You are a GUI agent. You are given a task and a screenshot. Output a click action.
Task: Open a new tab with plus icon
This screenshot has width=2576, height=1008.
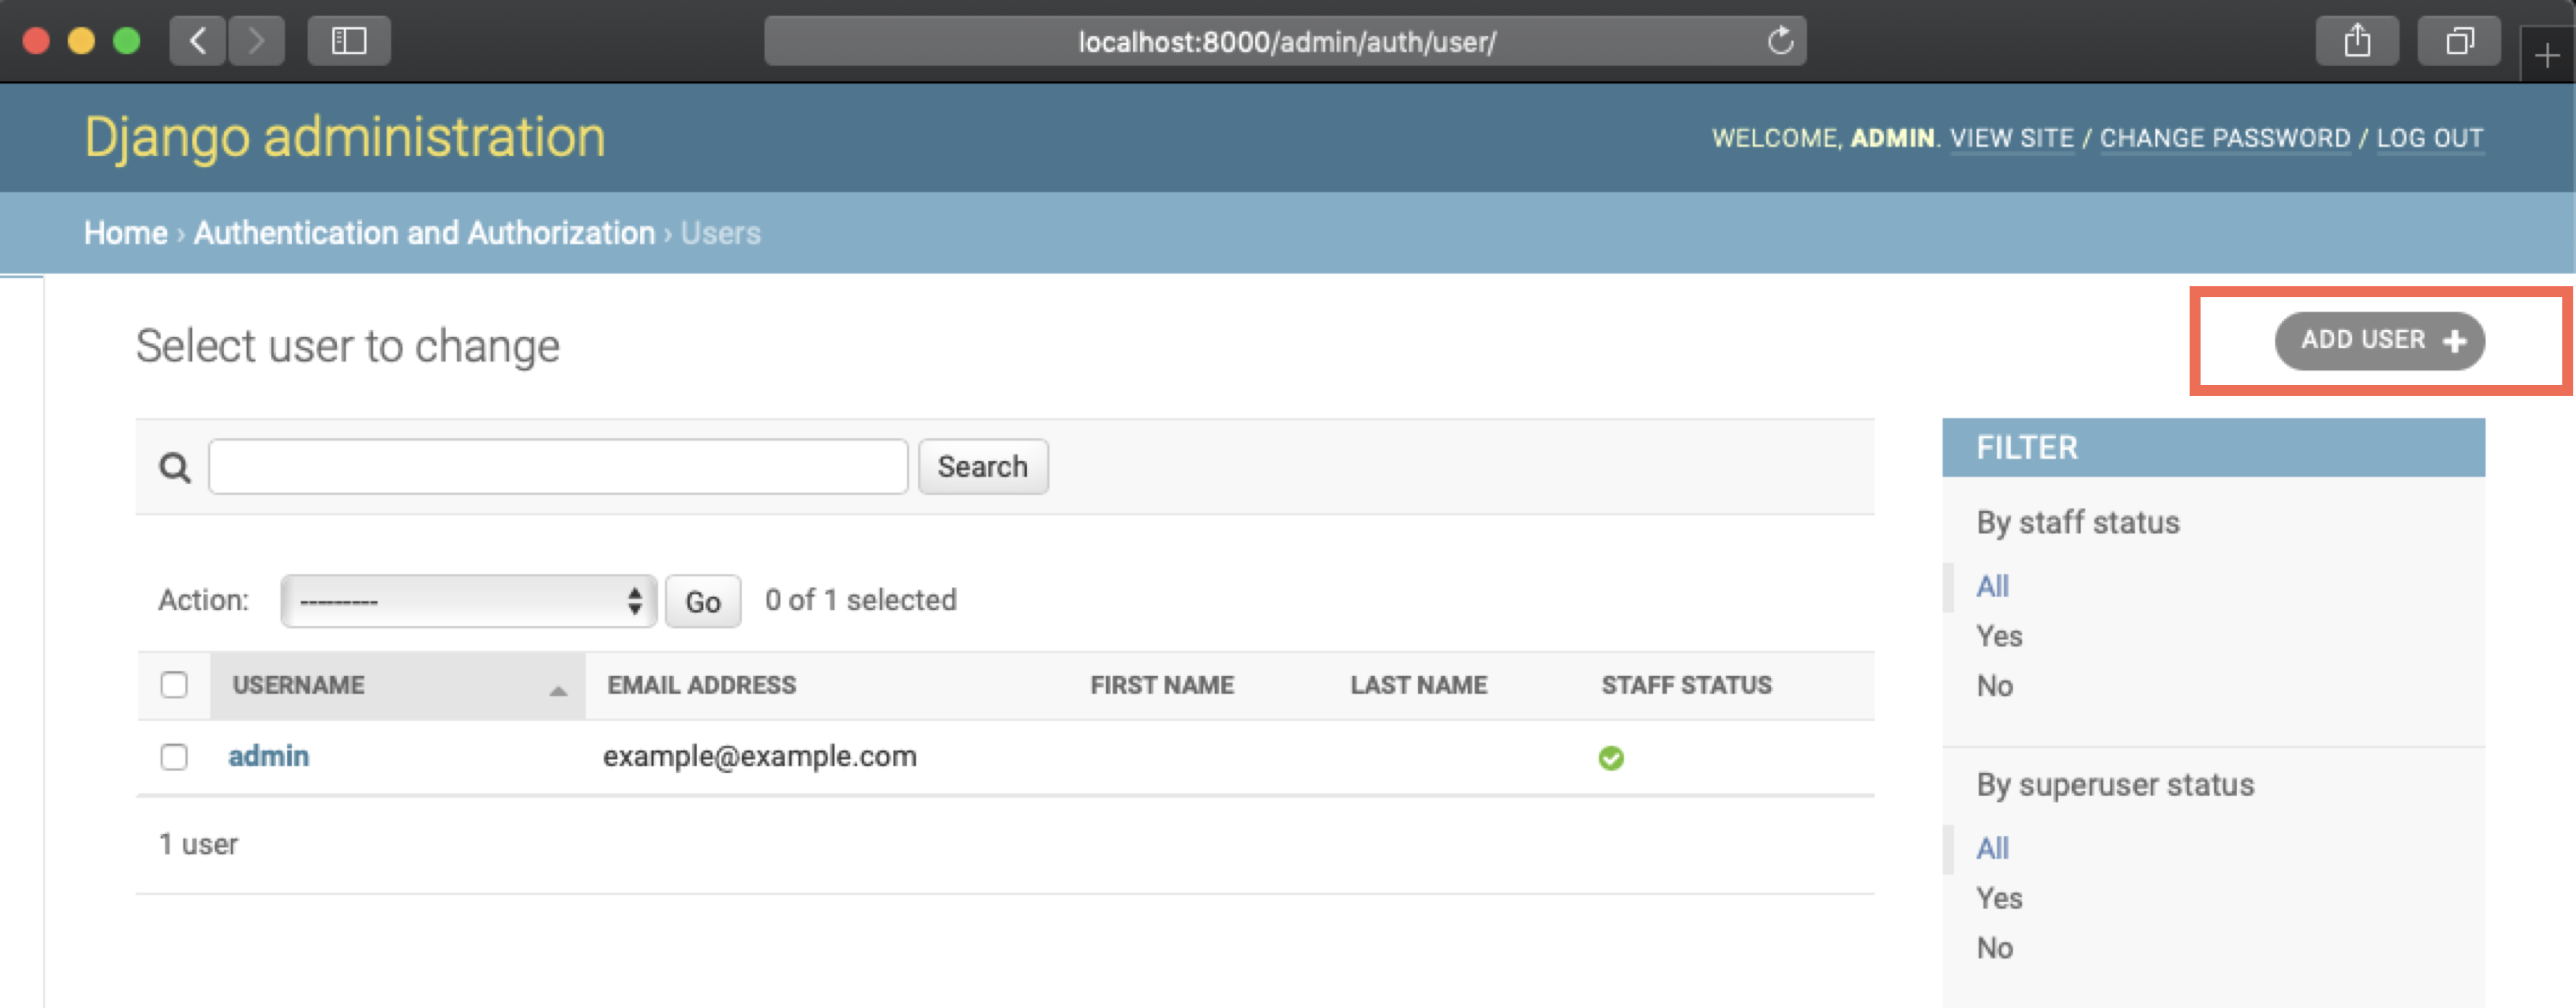click(x=2546, y=57)
